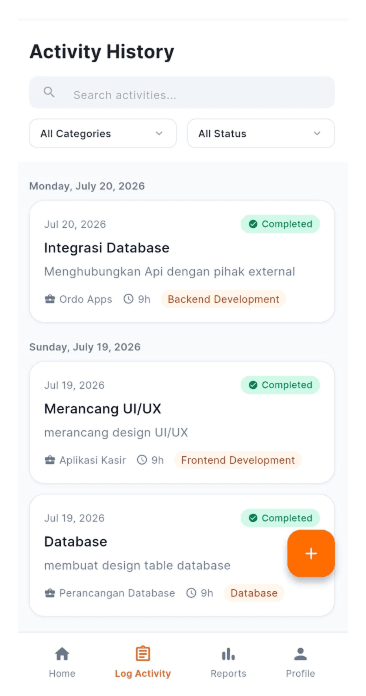The height and width of the screenshot is (696, 366).
Task: Focus the Search activities field
Action: [182, 92]
